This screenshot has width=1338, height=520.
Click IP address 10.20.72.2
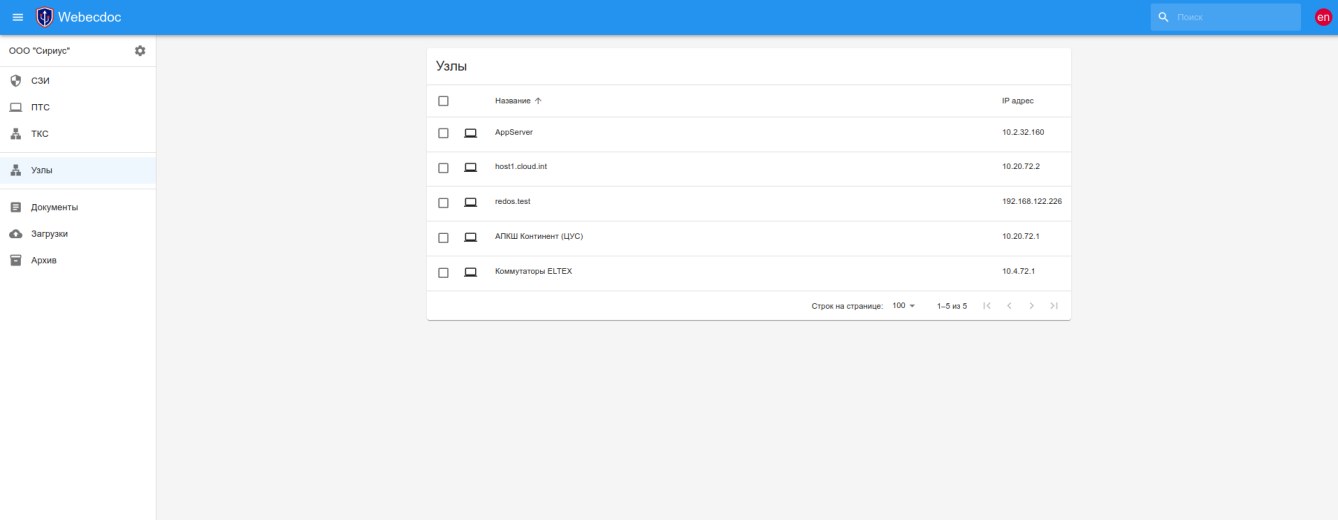1021,167
